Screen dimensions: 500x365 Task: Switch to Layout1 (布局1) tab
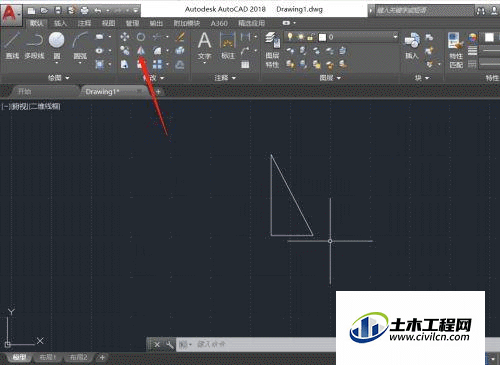[x=48, y=357]
